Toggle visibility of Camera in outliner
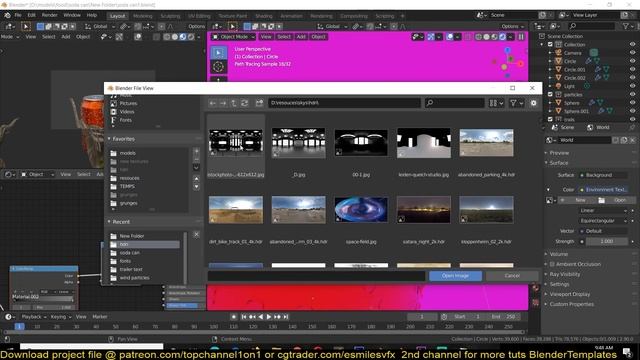The height and width of the screenshot is (360, 640). point(633,53)
